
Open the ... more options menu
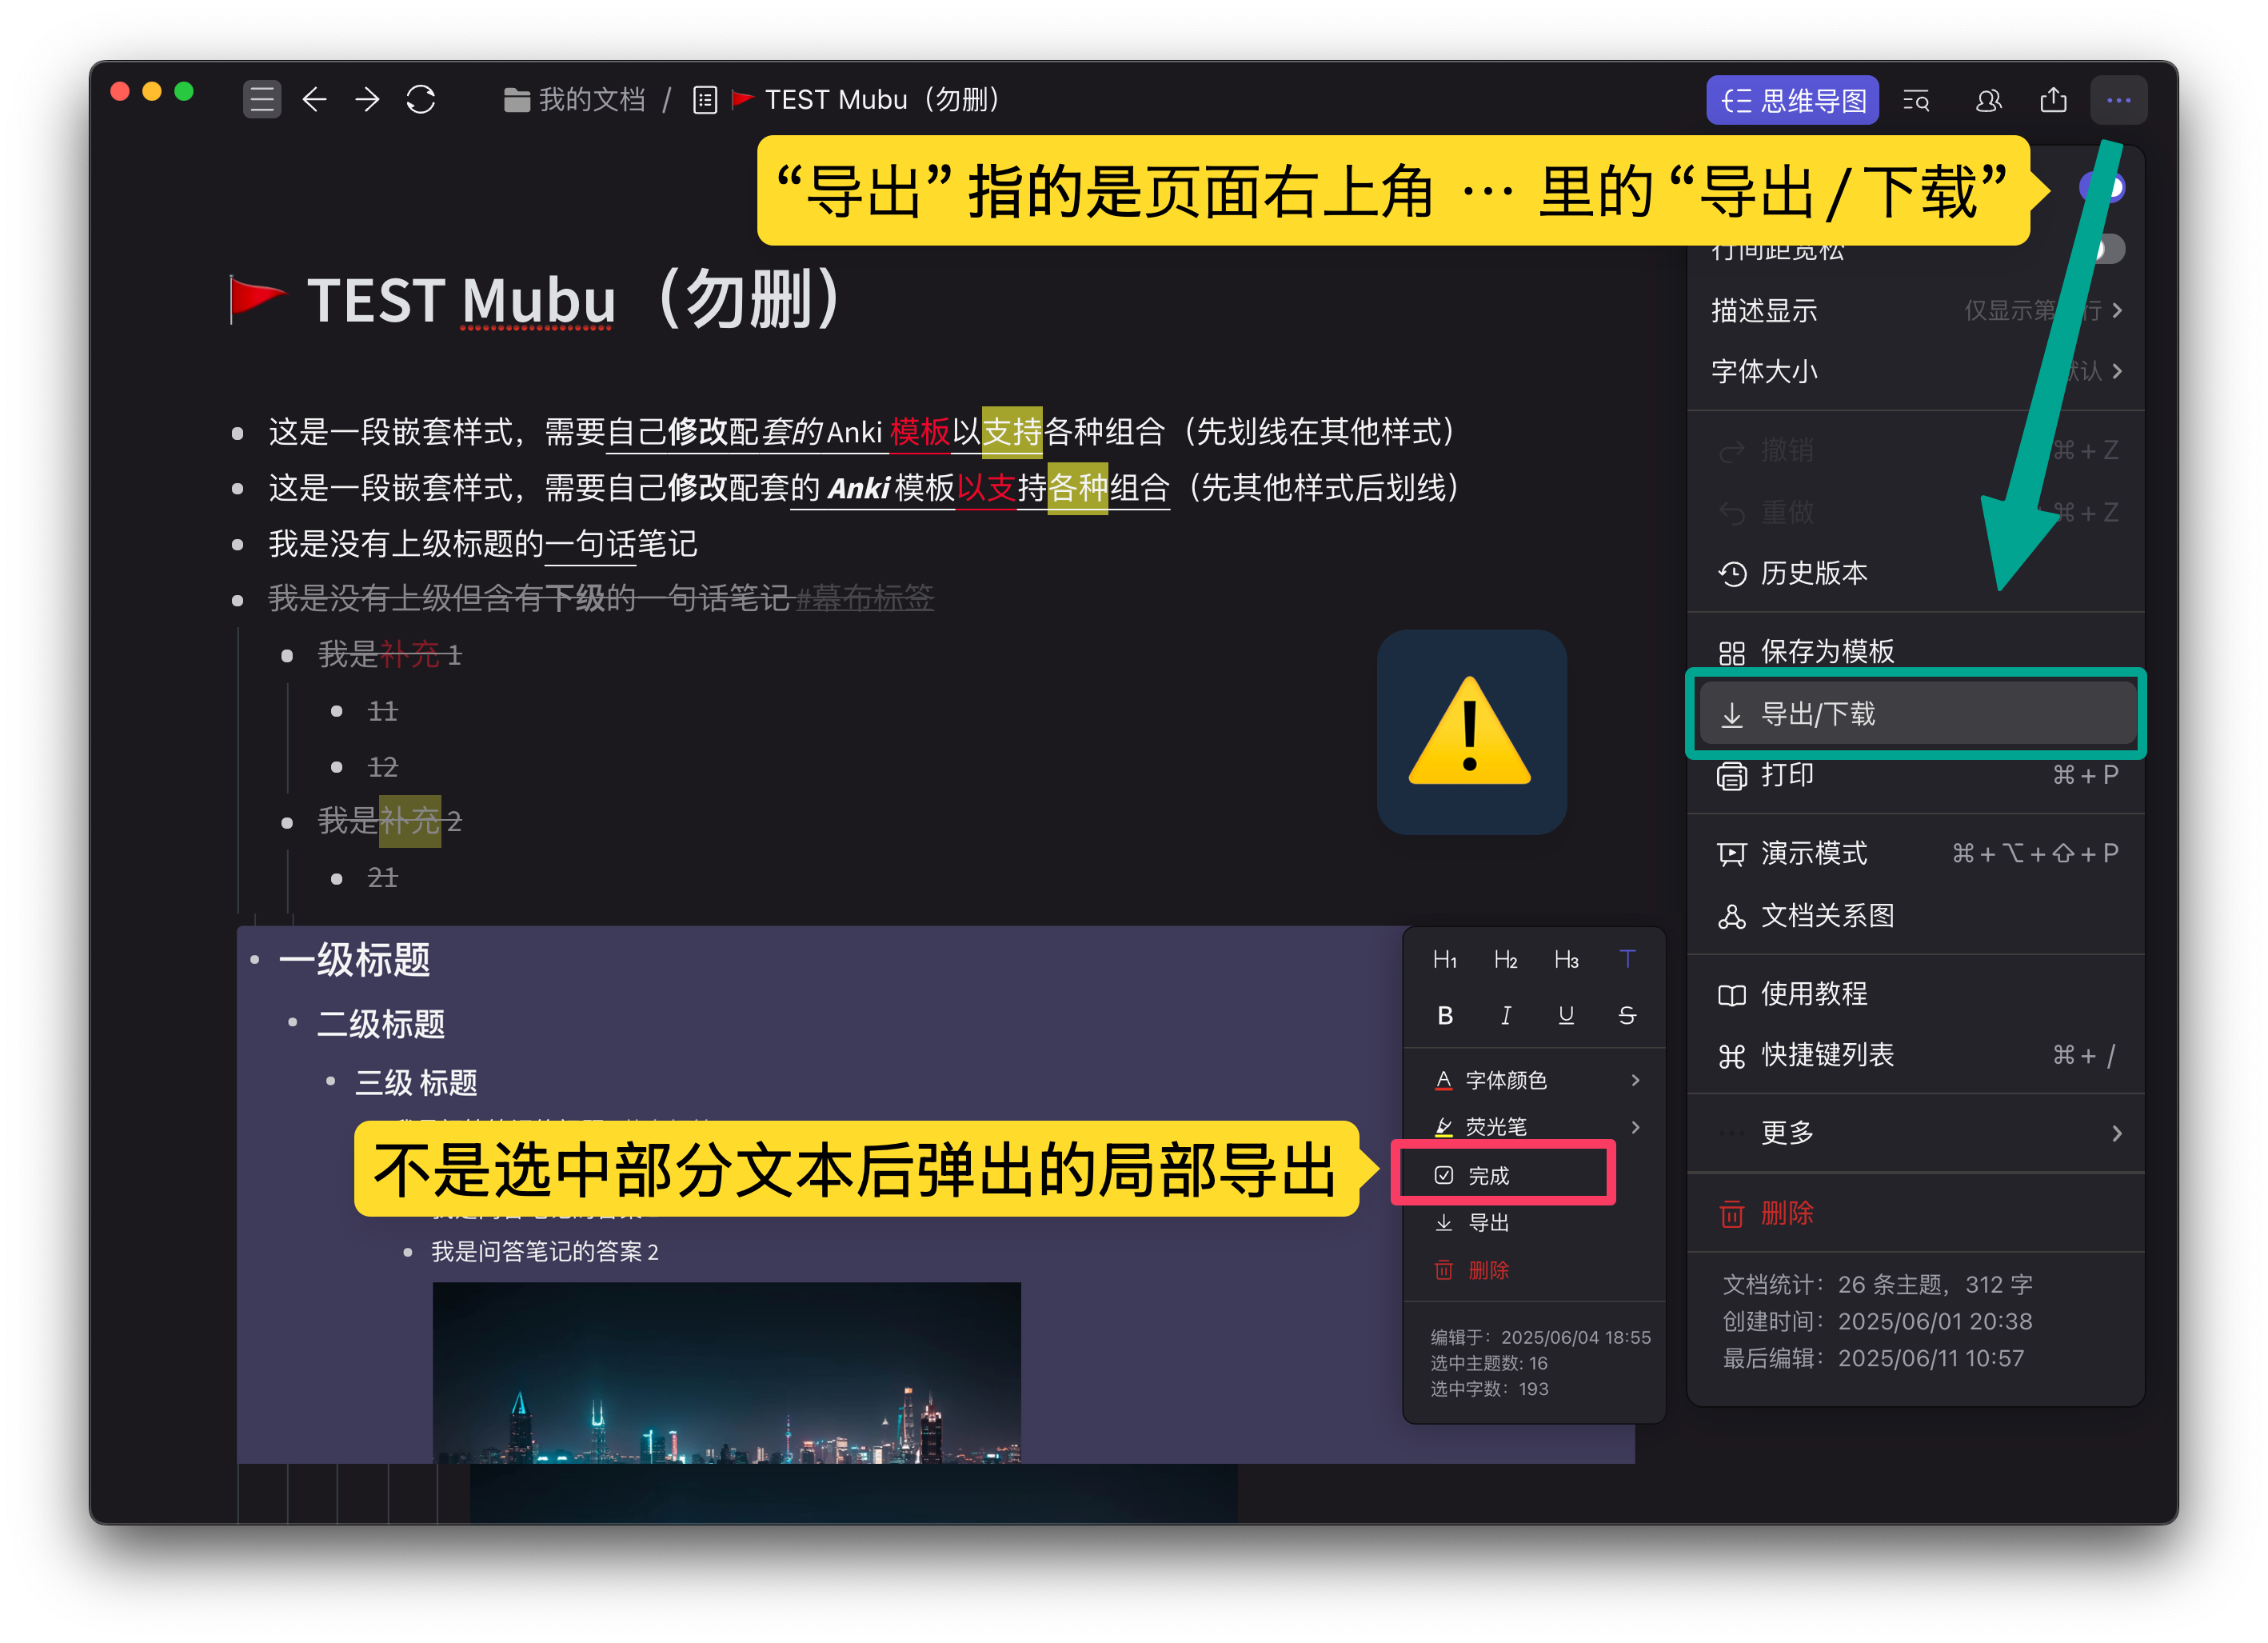[2118, 99]
